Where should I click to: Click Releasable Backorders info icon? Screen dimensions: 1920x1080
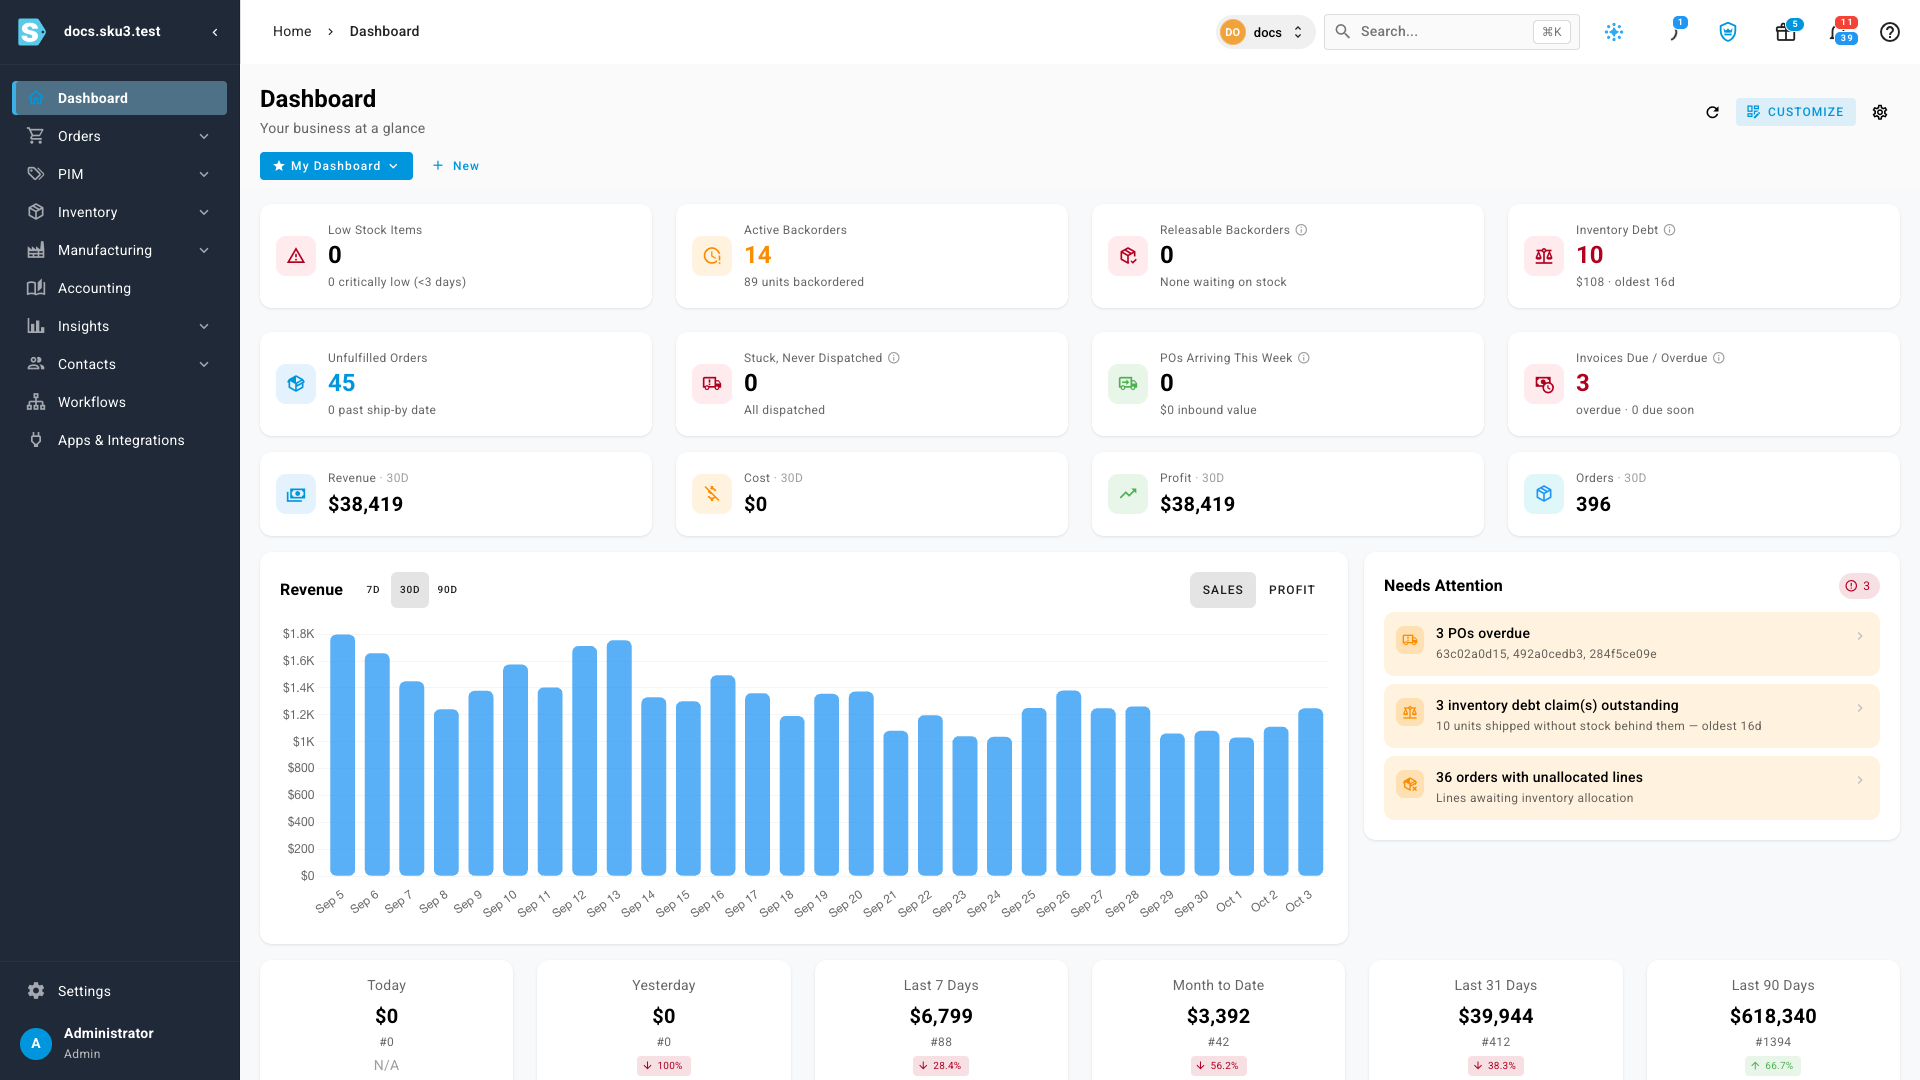[x=1301, y=230]
